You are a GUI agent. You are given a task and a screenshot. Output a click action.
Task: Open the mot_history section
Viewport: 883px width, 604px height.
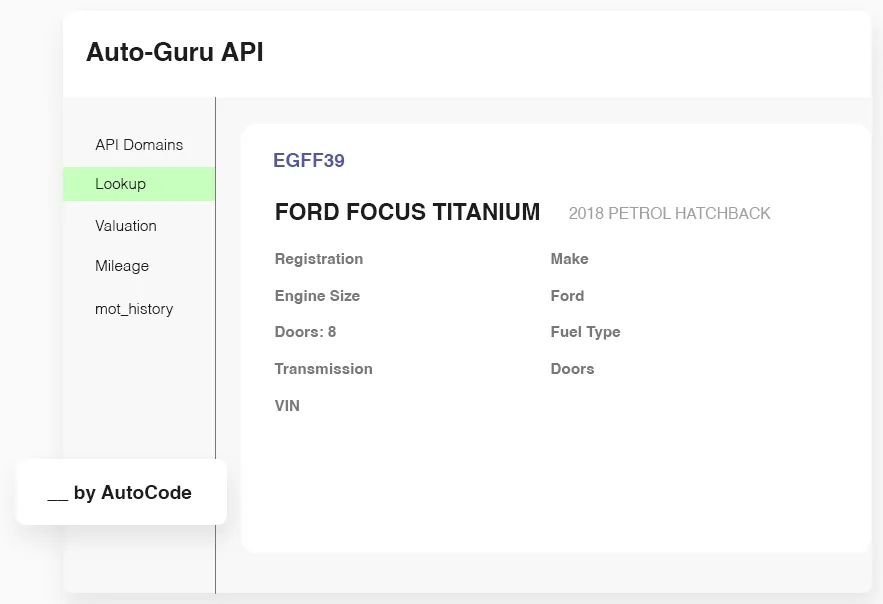pos(134,309)
